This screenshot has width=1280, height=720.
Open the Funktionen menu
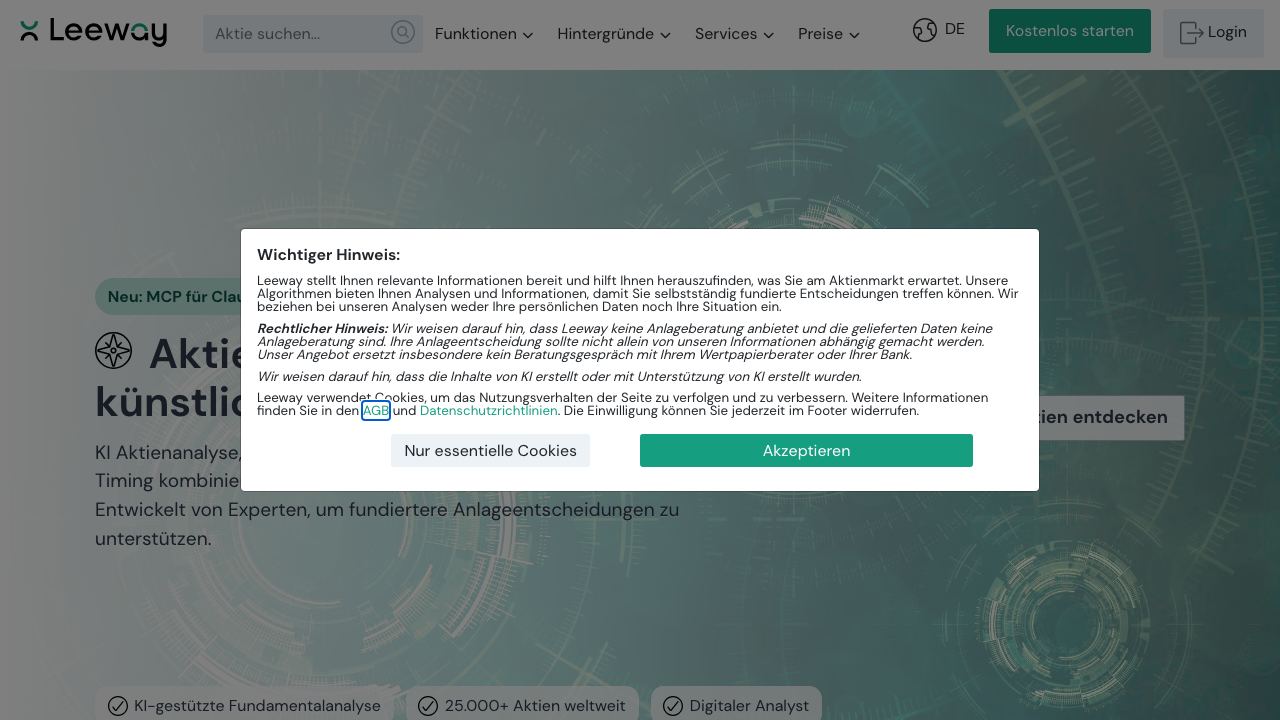coord(484,34)
